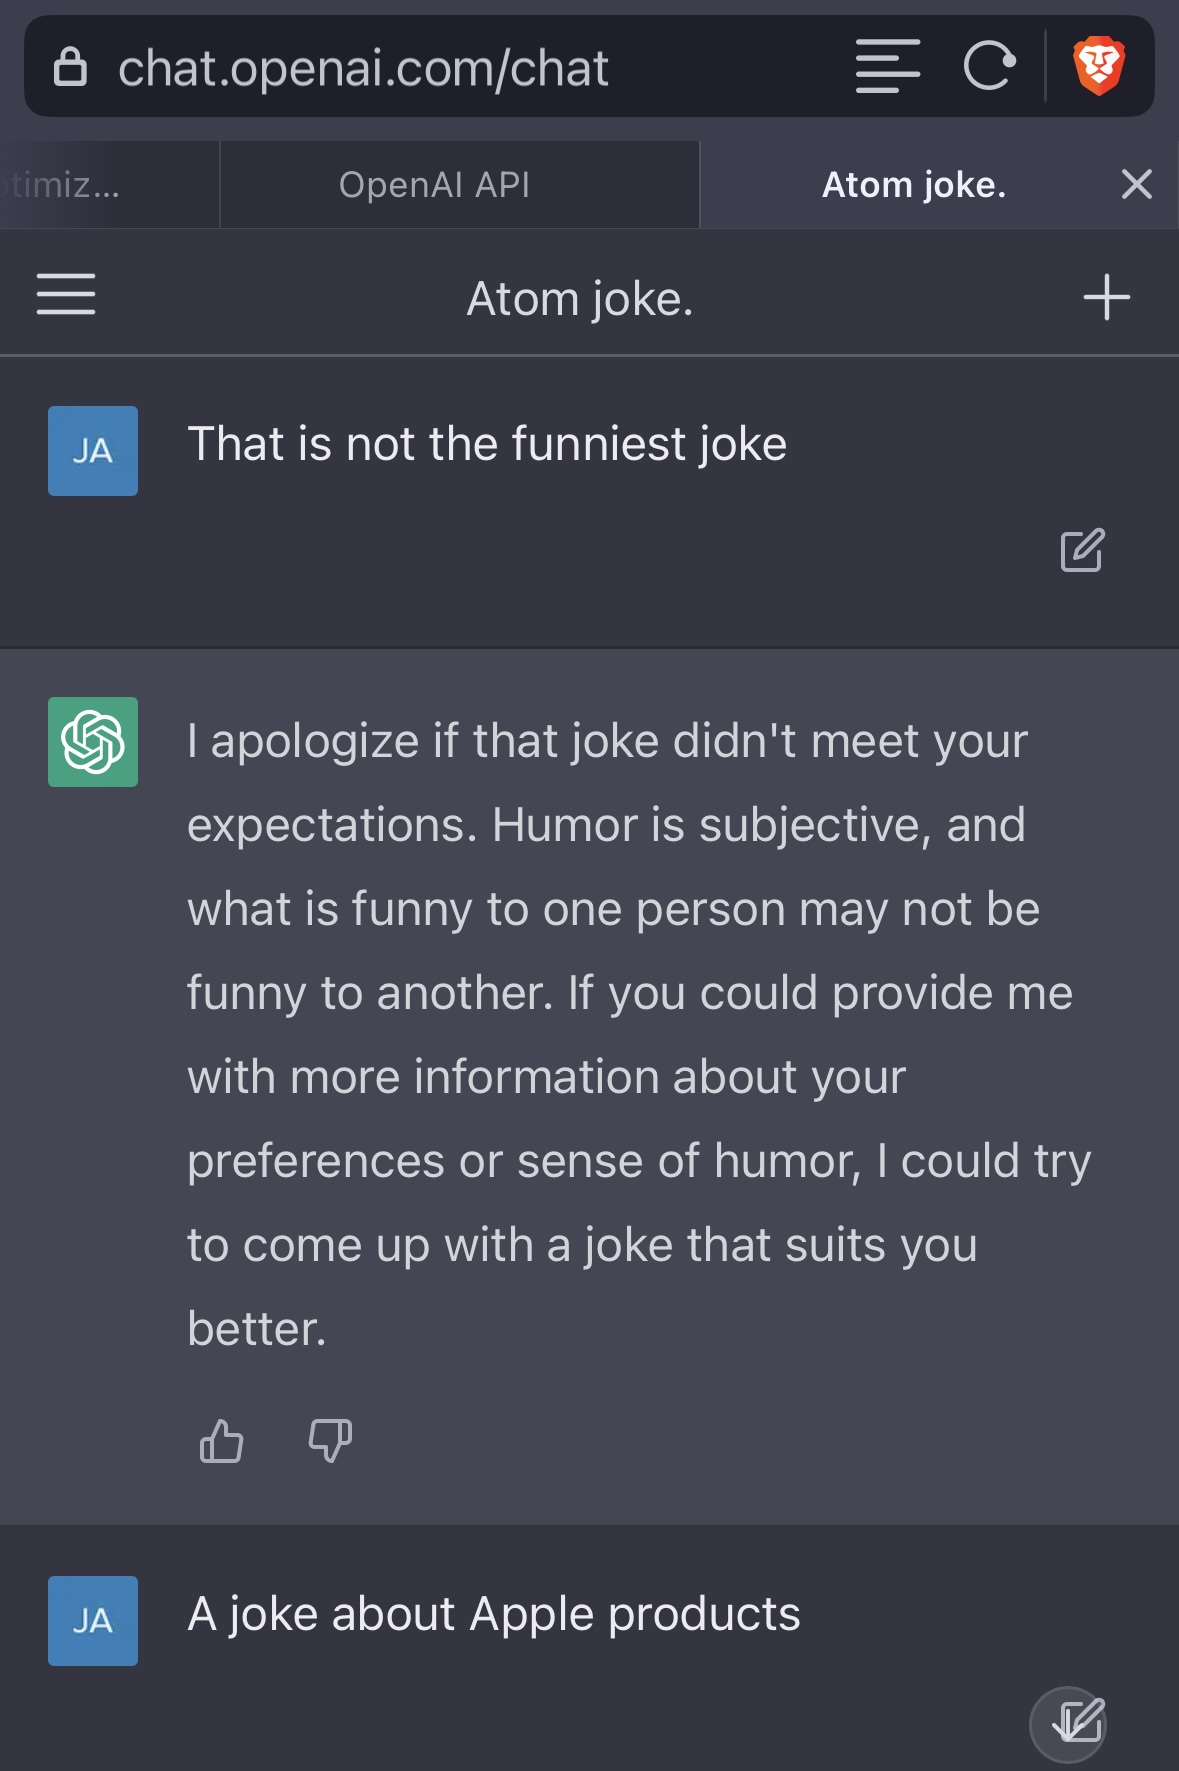Give thumbs up to the response
This screenshot has height=1771, width=1179.
click(x=221, y=1441)
